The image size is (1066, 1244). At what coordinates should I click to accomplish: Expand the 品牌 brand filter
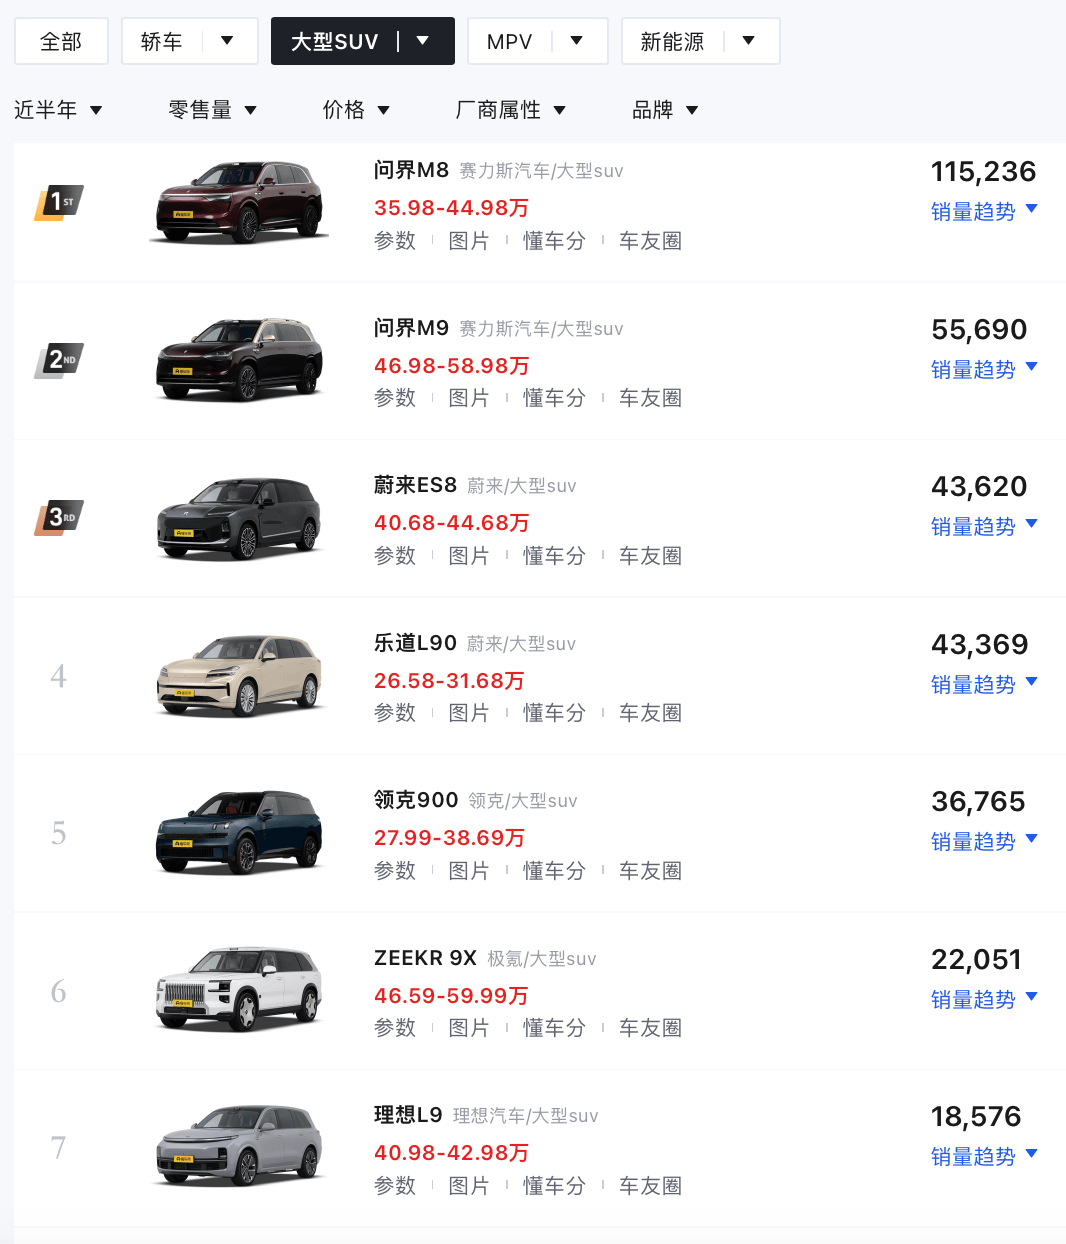665,110
